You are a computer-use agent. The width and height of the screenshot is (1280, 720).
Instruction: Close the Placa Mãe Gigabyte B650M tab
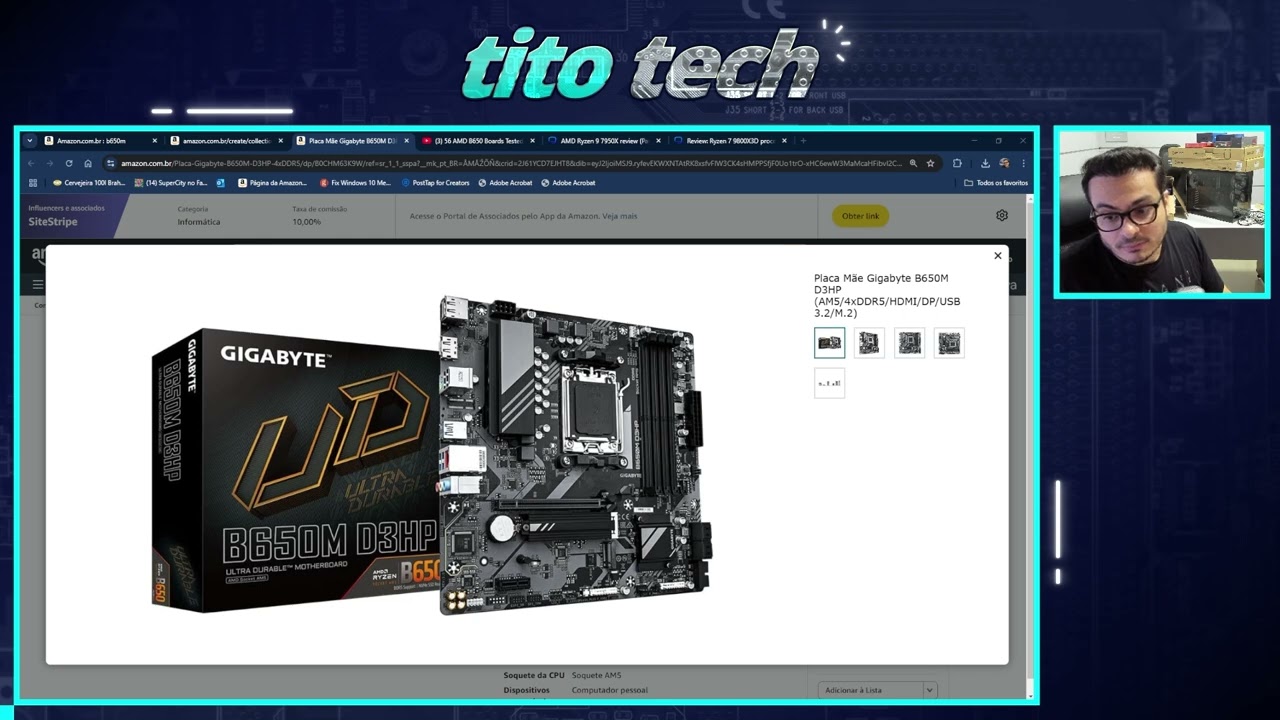[x=406, y=141]
